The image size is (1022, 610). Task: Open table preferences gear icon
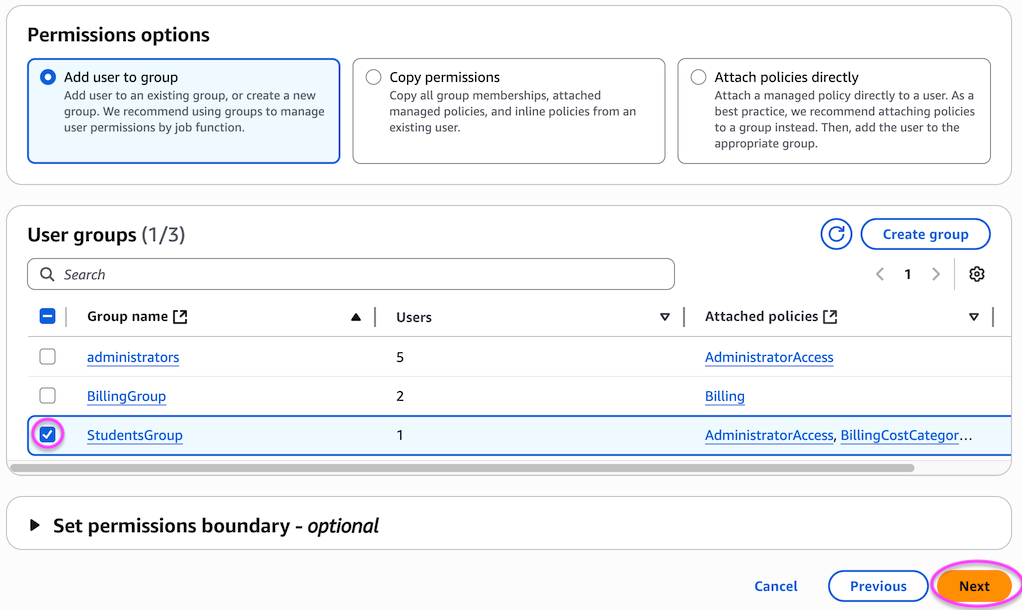click(977, 274)
